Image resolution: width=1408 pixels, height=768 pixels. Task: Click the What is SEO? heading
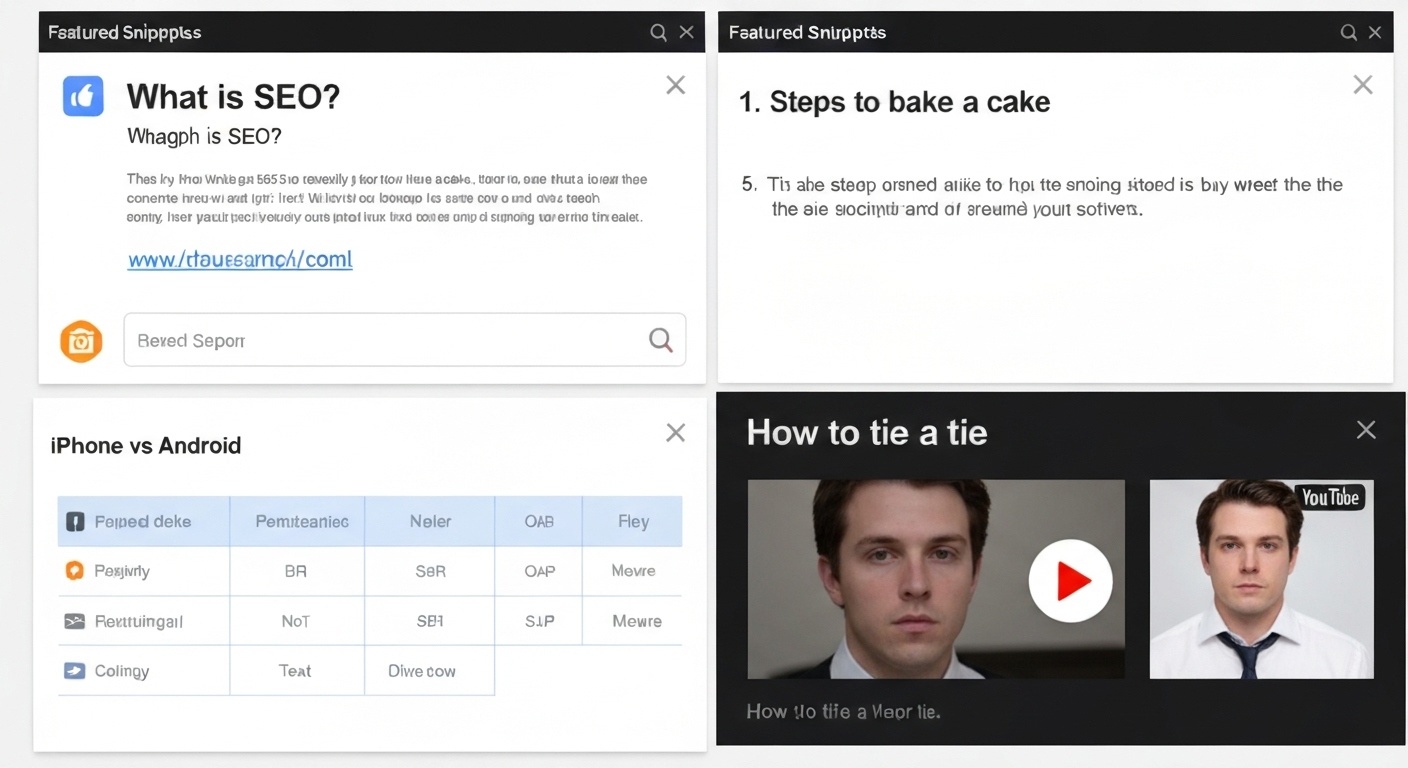233,97
